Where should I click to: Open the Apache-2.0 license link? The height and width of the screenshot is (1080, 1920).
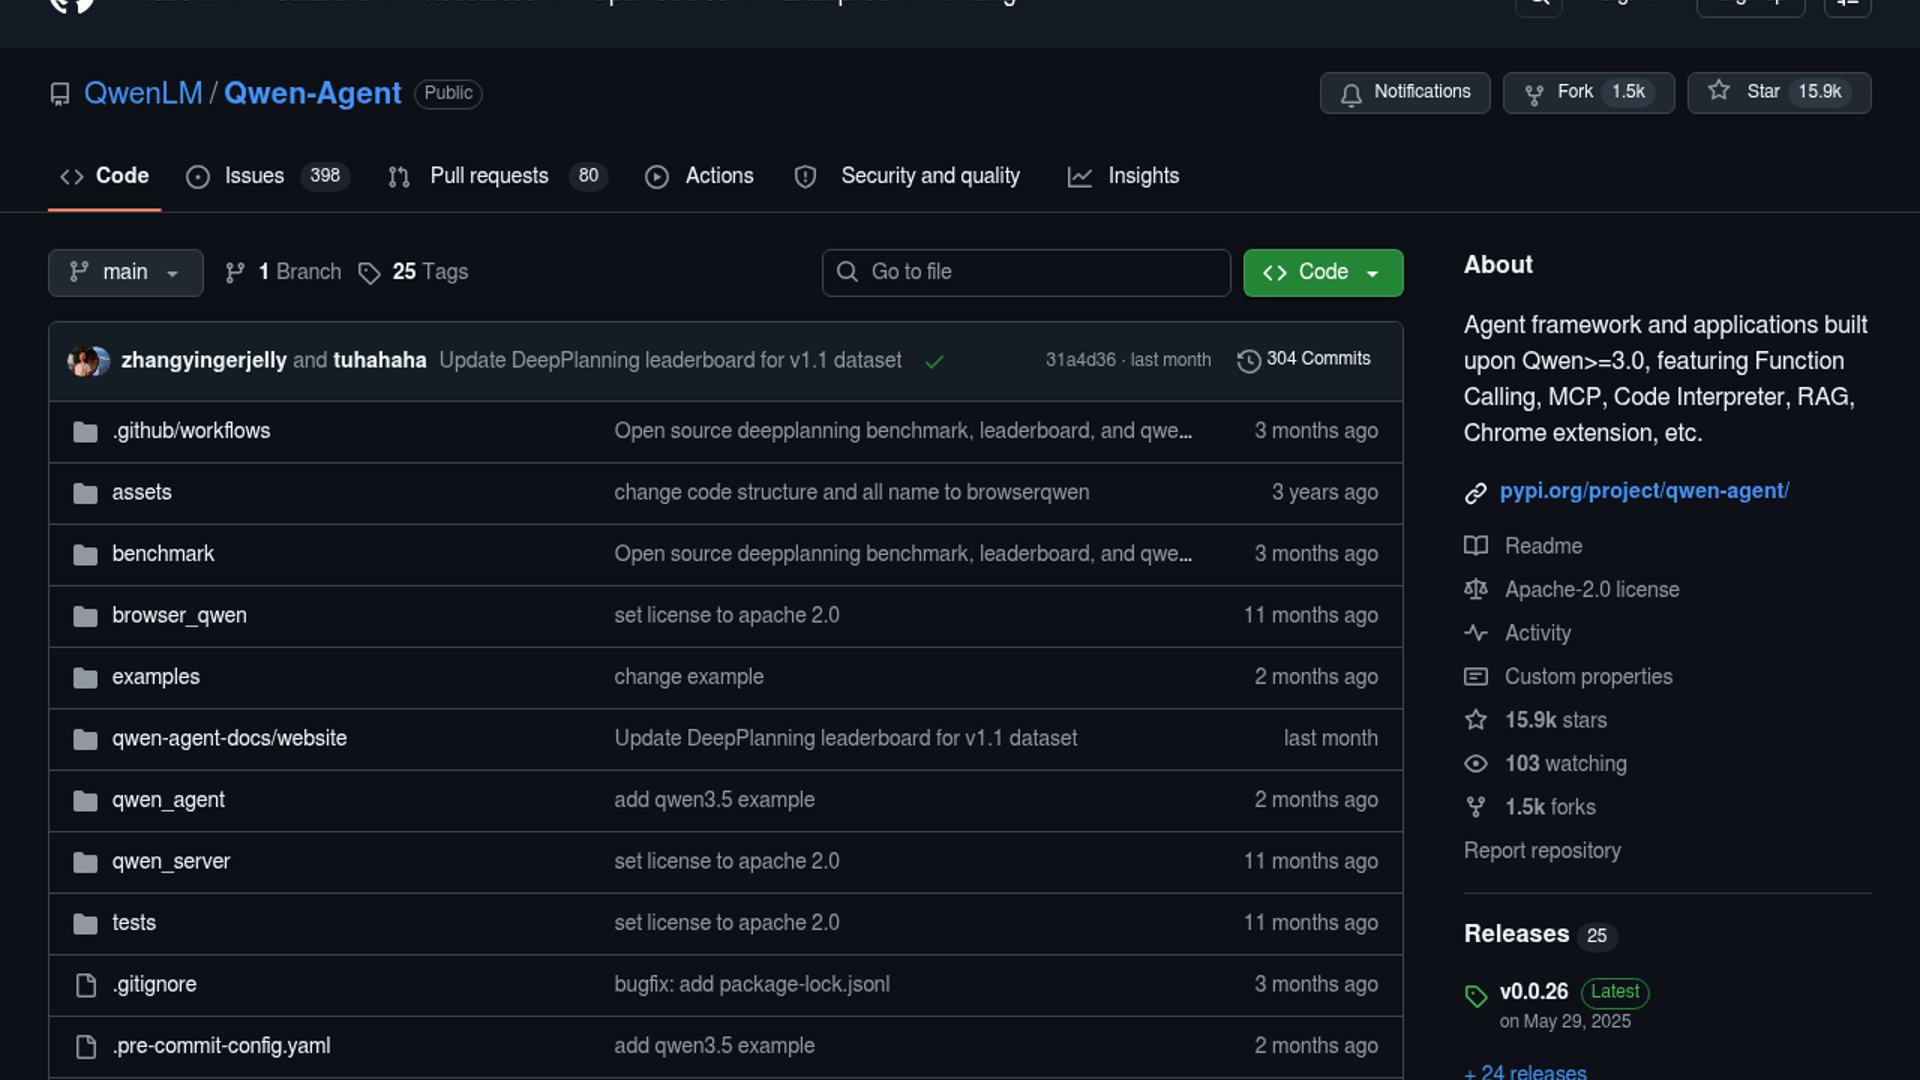(1591, 590)
